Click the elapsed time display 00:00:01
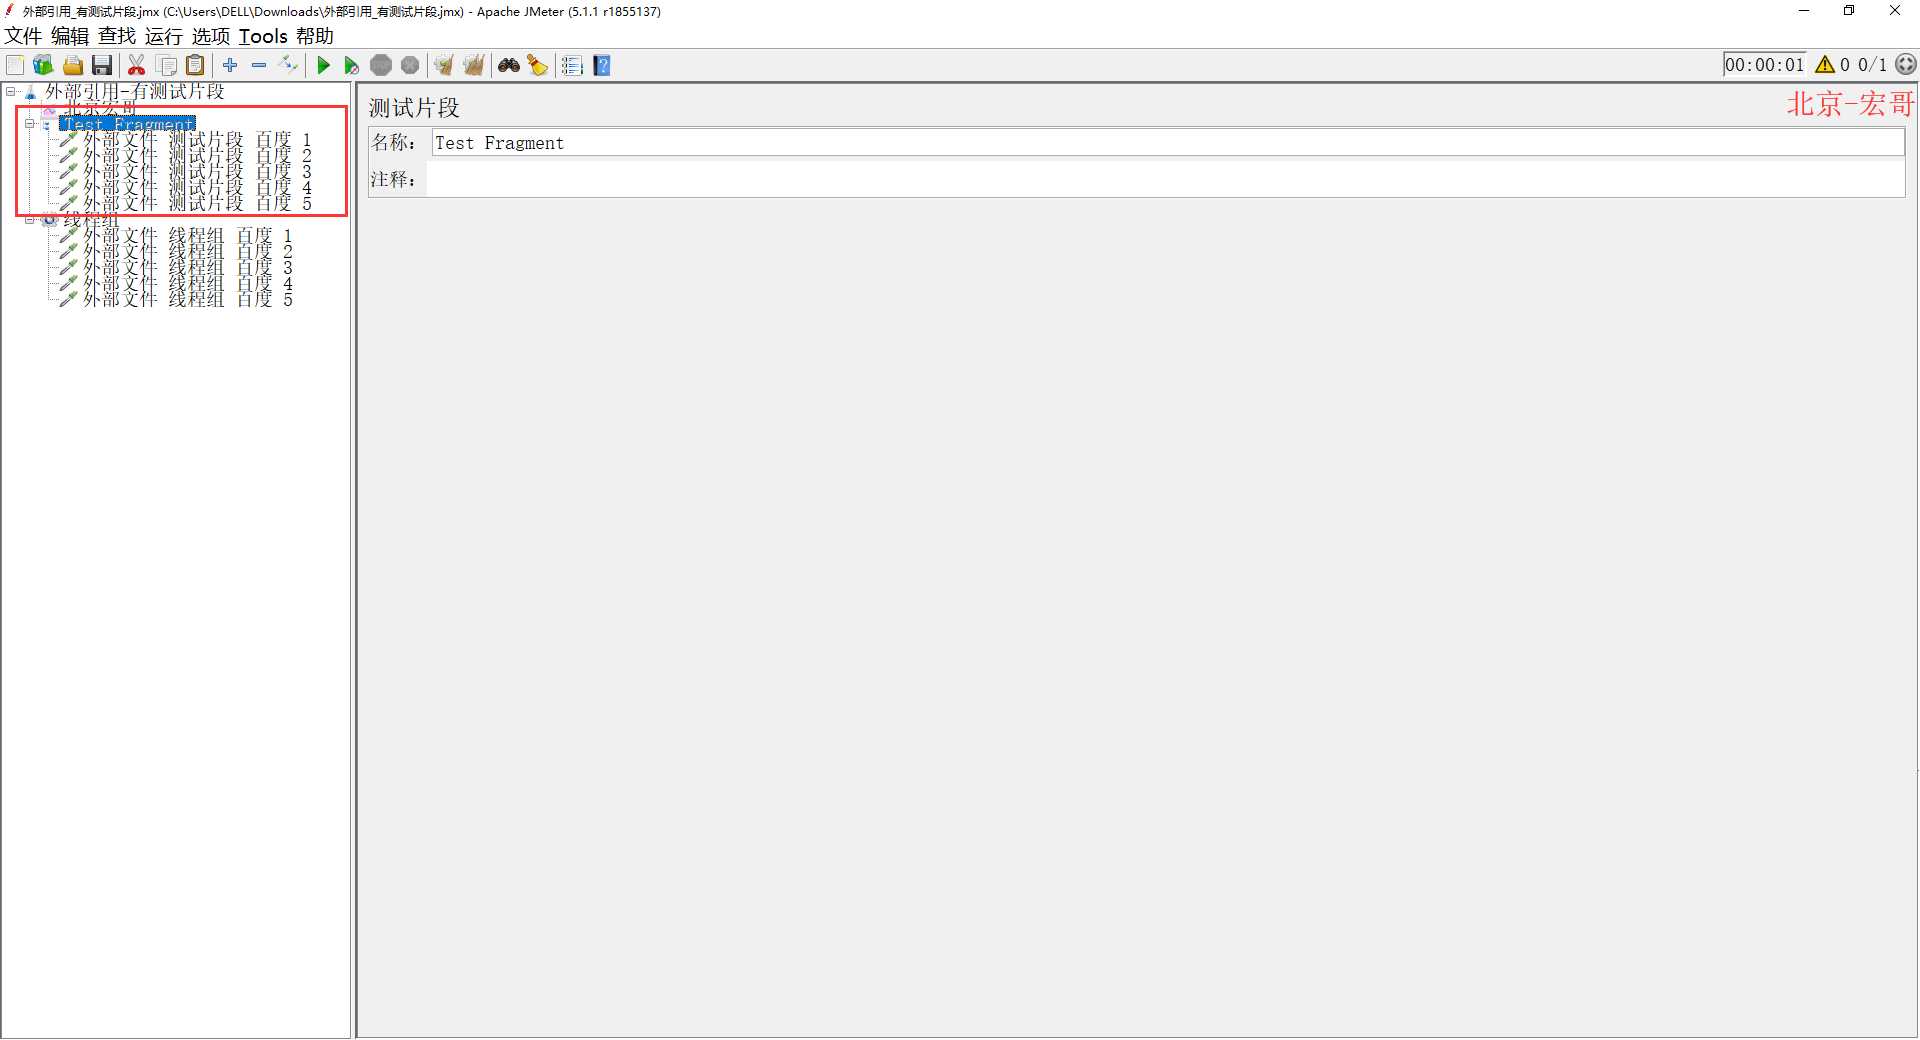 point(1765,65)
